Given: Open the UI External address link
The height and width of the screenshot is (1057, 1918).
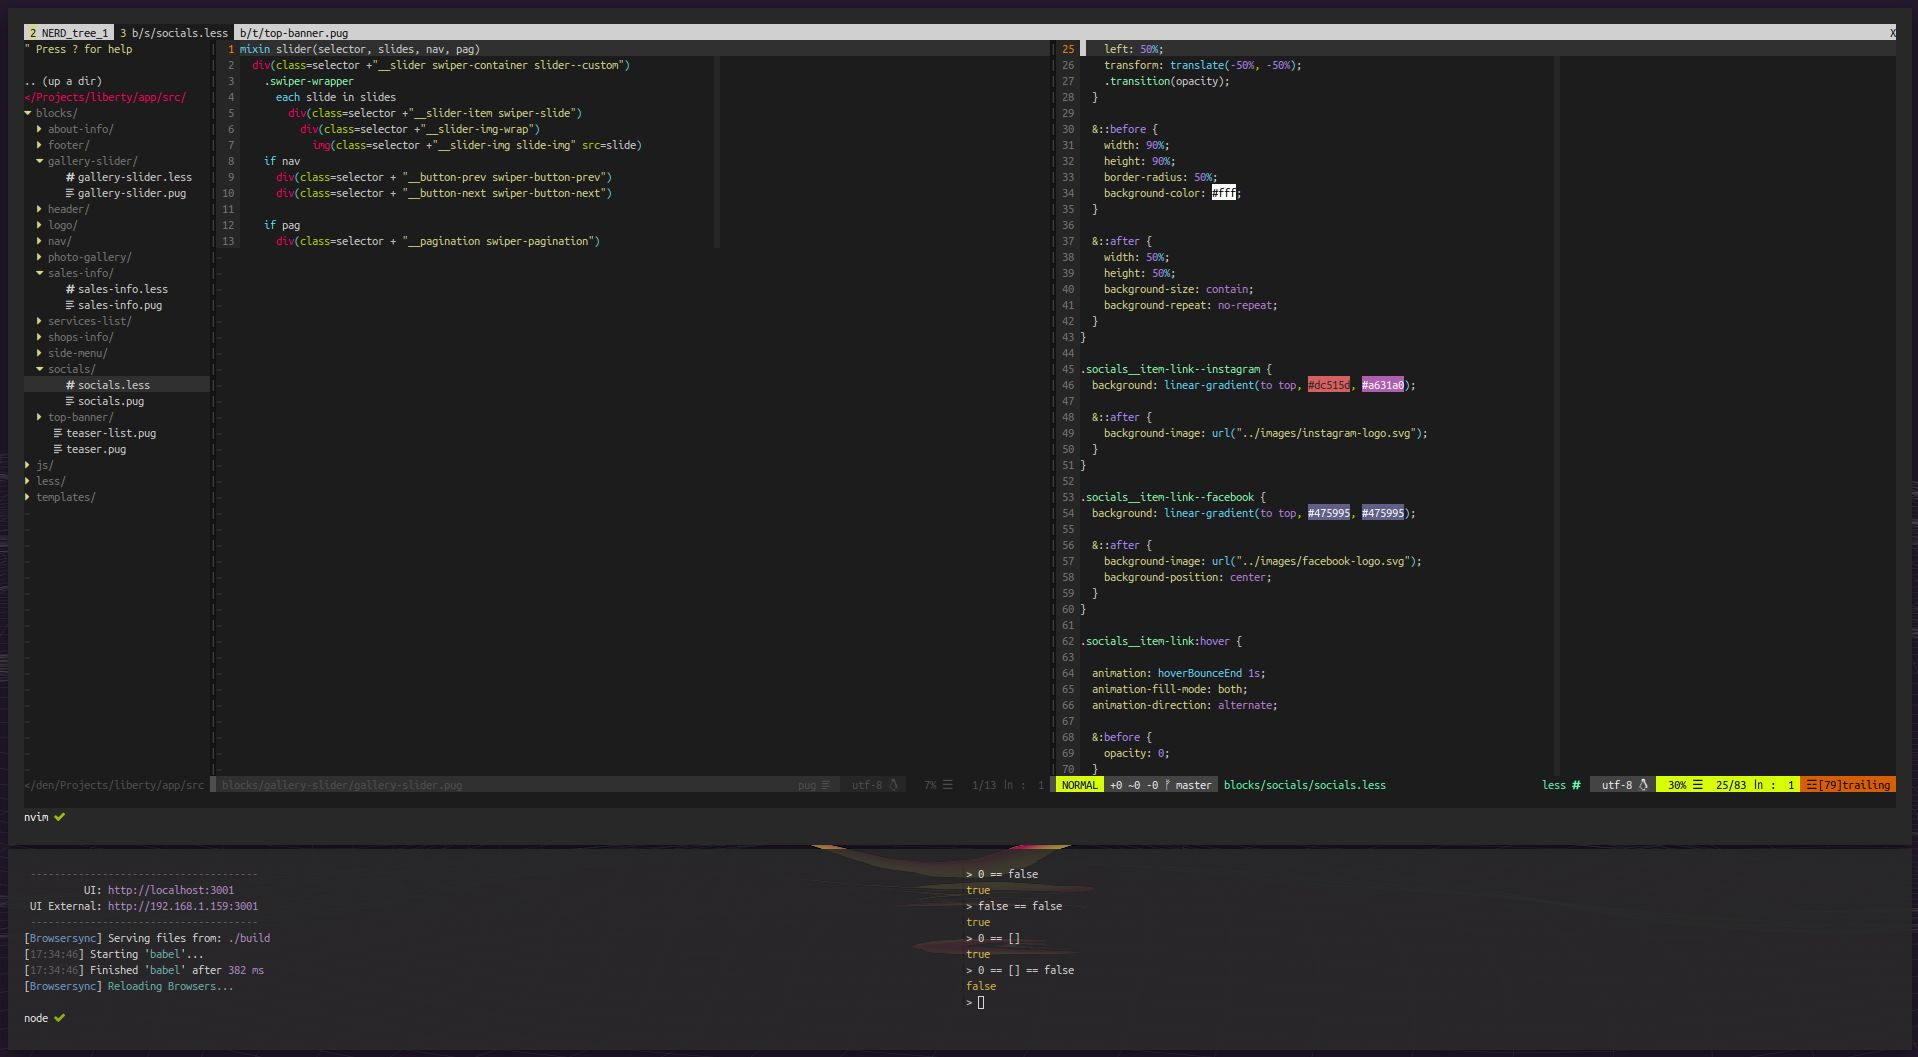Looking at the screenshot, I should point(183,906).
